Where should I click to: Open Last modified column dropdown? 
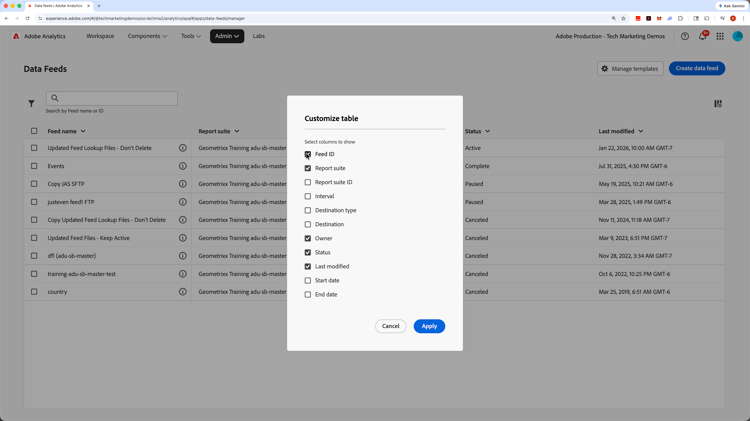click(640, 131)
